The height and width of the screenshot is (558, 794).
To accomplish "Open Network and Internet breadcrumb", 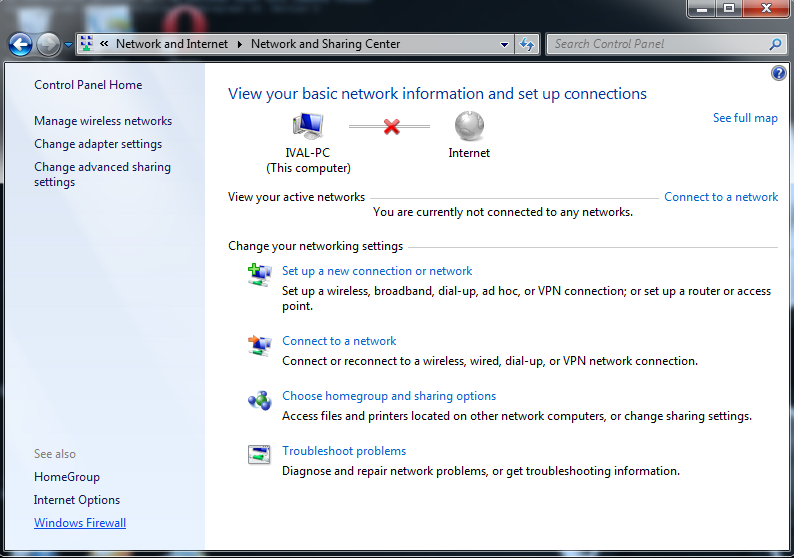I will [172, 44].
